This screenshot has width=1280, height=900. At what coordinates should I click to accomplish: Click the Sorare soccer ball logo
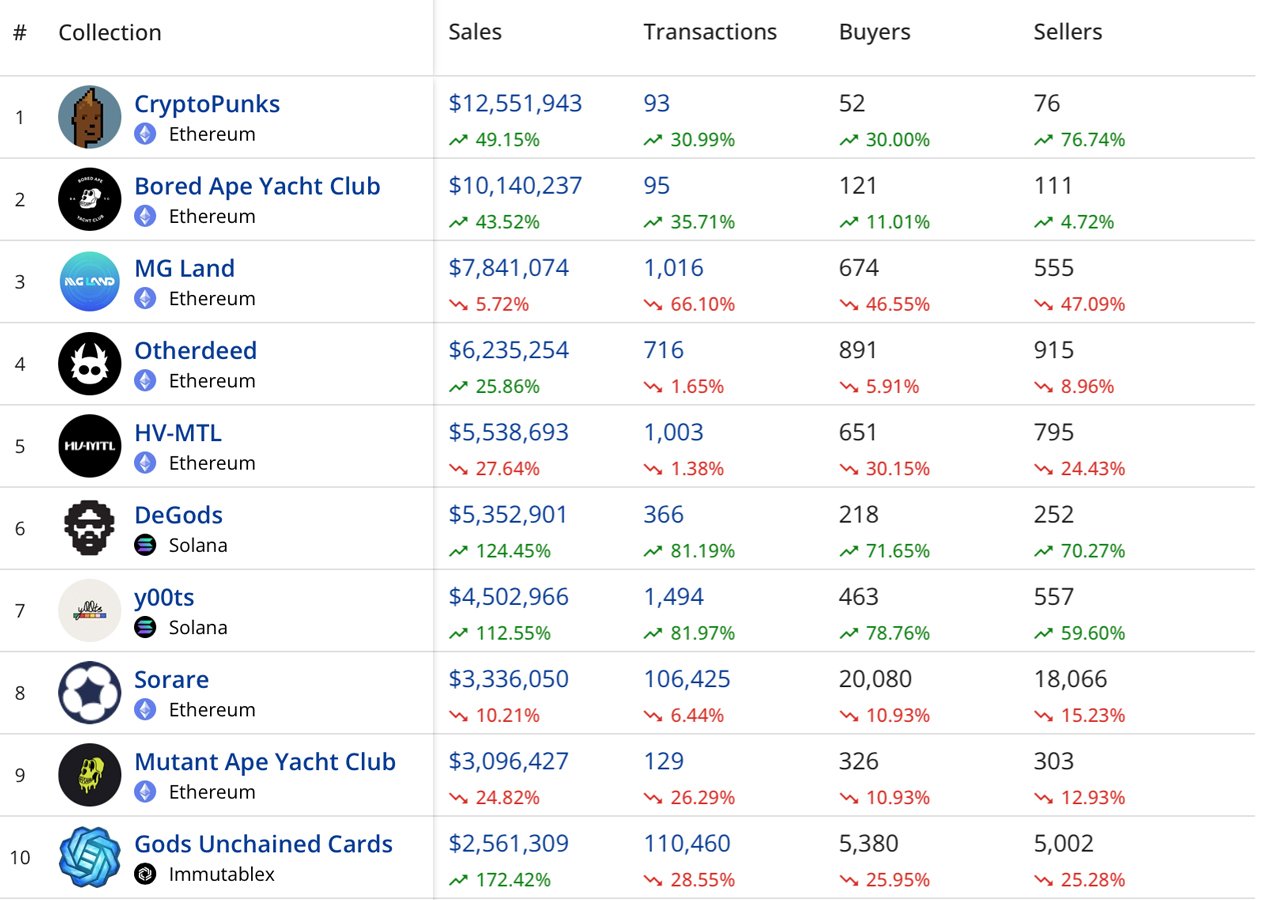point(90,692)
